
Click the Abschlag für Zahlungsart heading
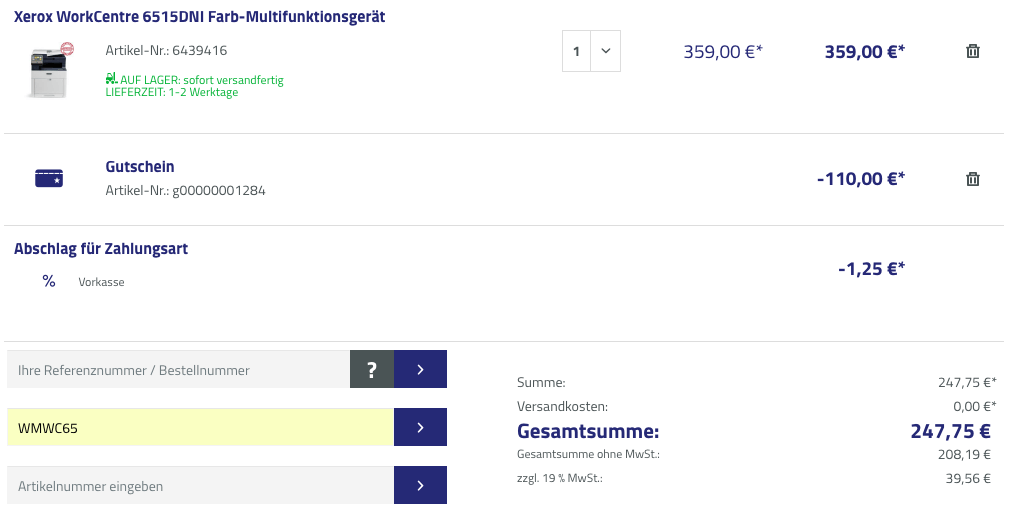pos(101,249)
